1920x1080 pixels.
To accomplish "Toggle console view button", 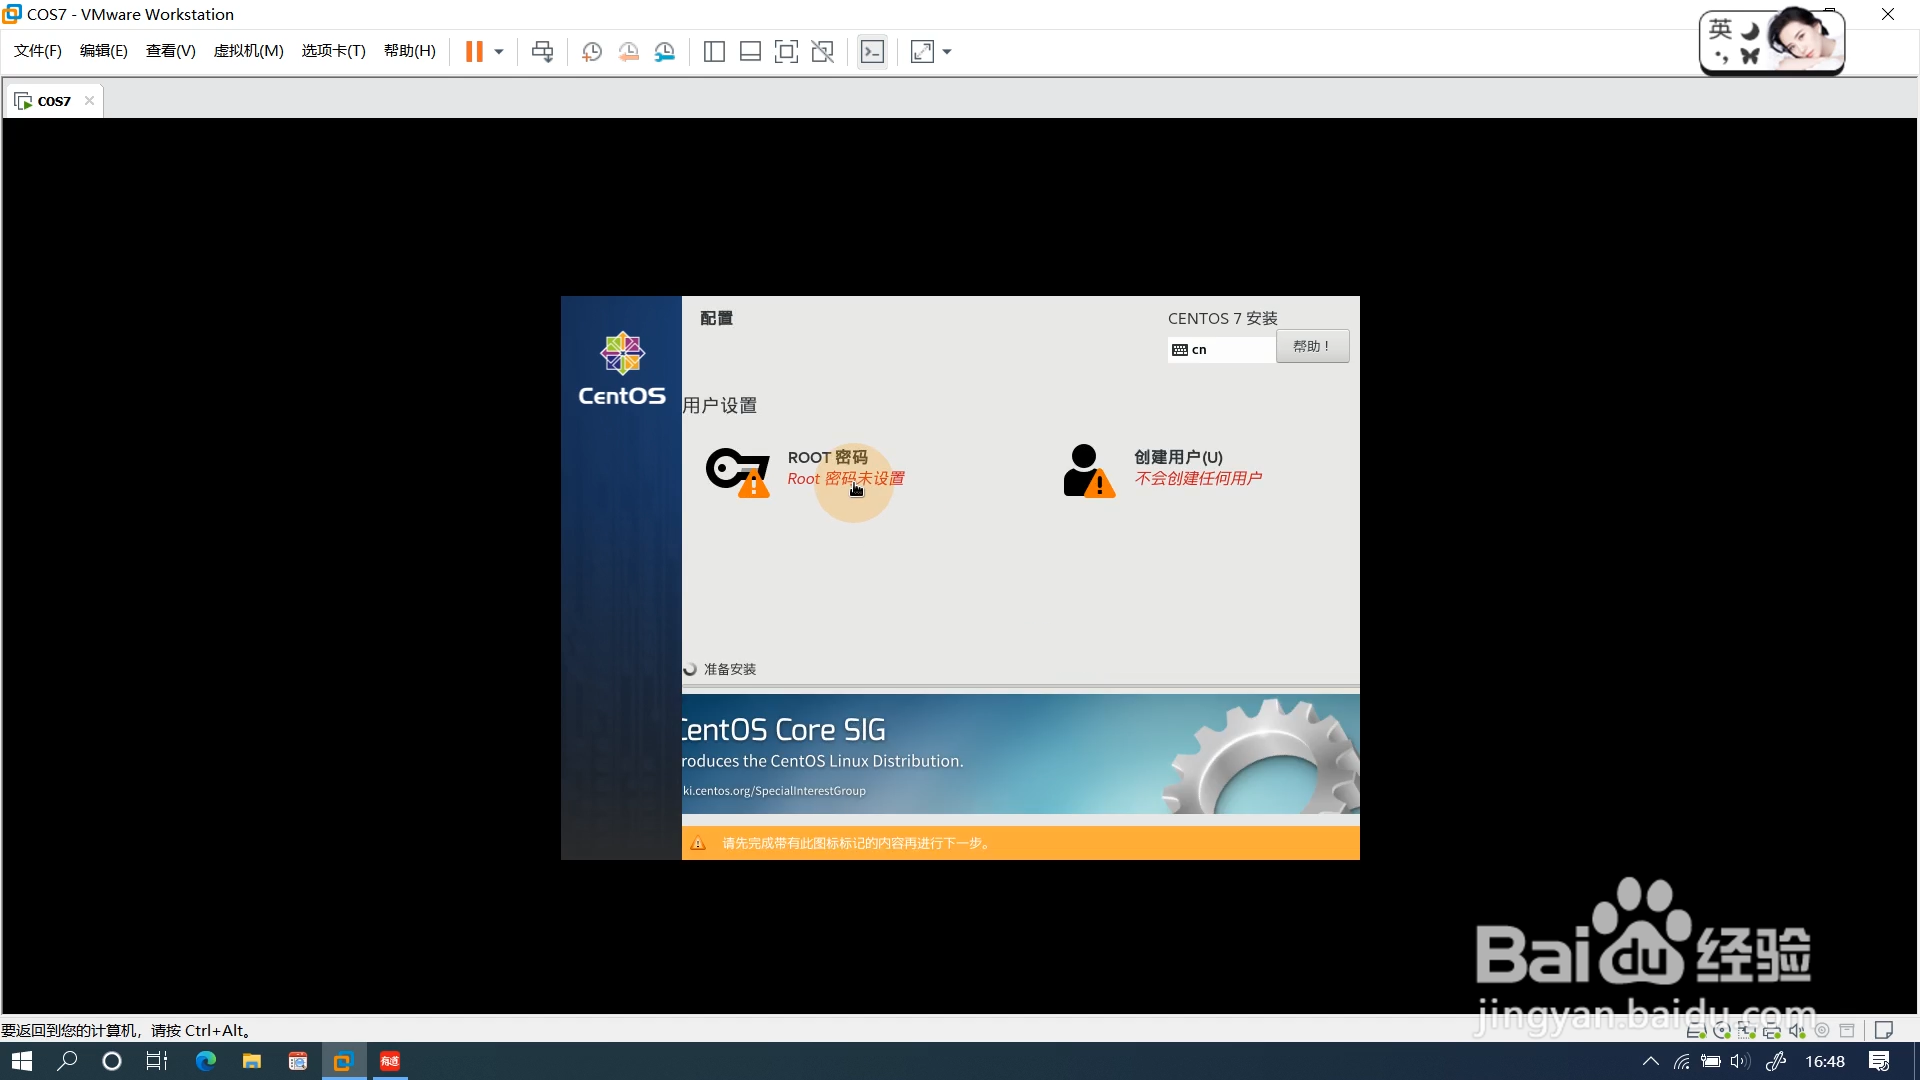I will coord(872,52).
